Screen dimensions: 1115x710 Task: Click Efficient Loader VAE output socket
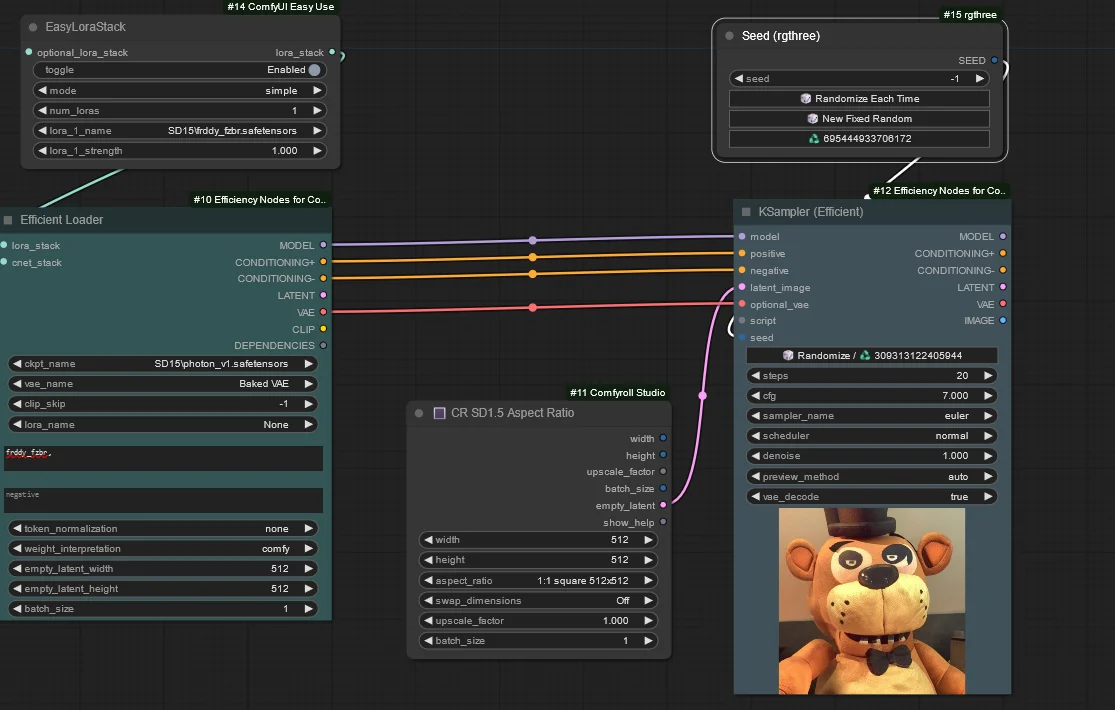click(324, 312)
